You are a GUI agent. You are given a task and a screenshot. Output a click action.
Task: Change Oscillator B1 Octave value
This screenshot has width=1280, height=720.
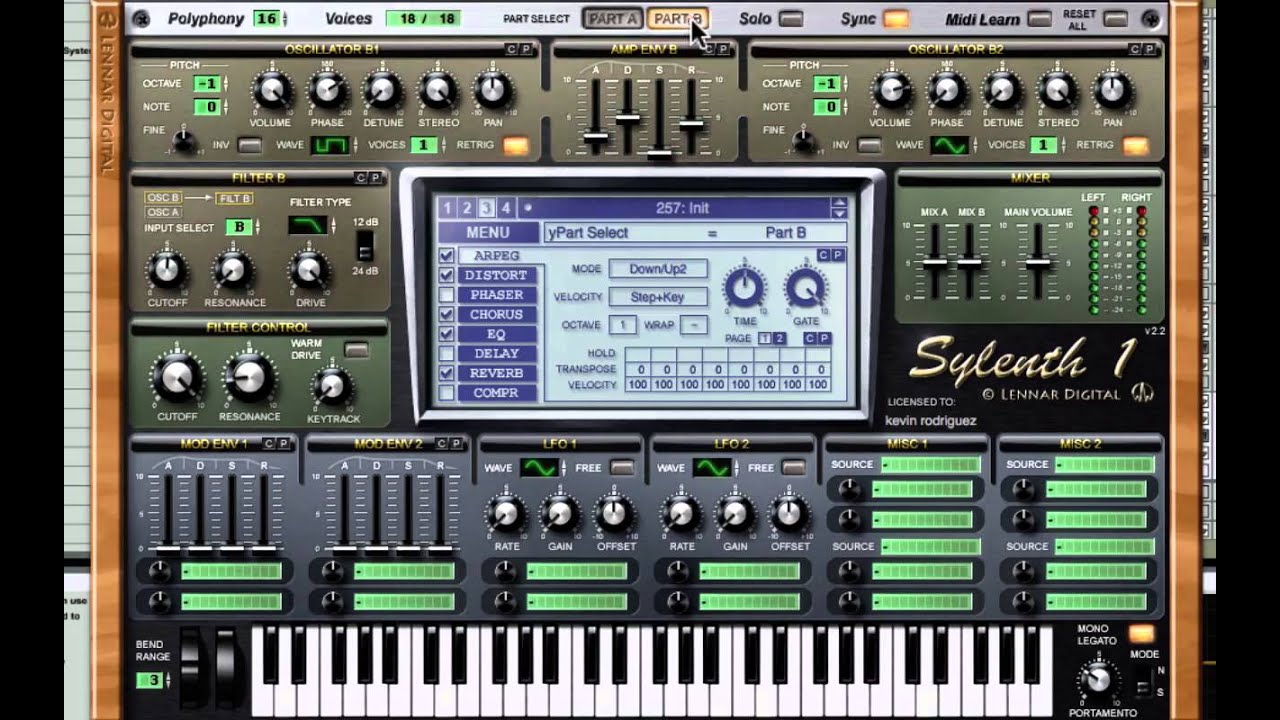207,84
